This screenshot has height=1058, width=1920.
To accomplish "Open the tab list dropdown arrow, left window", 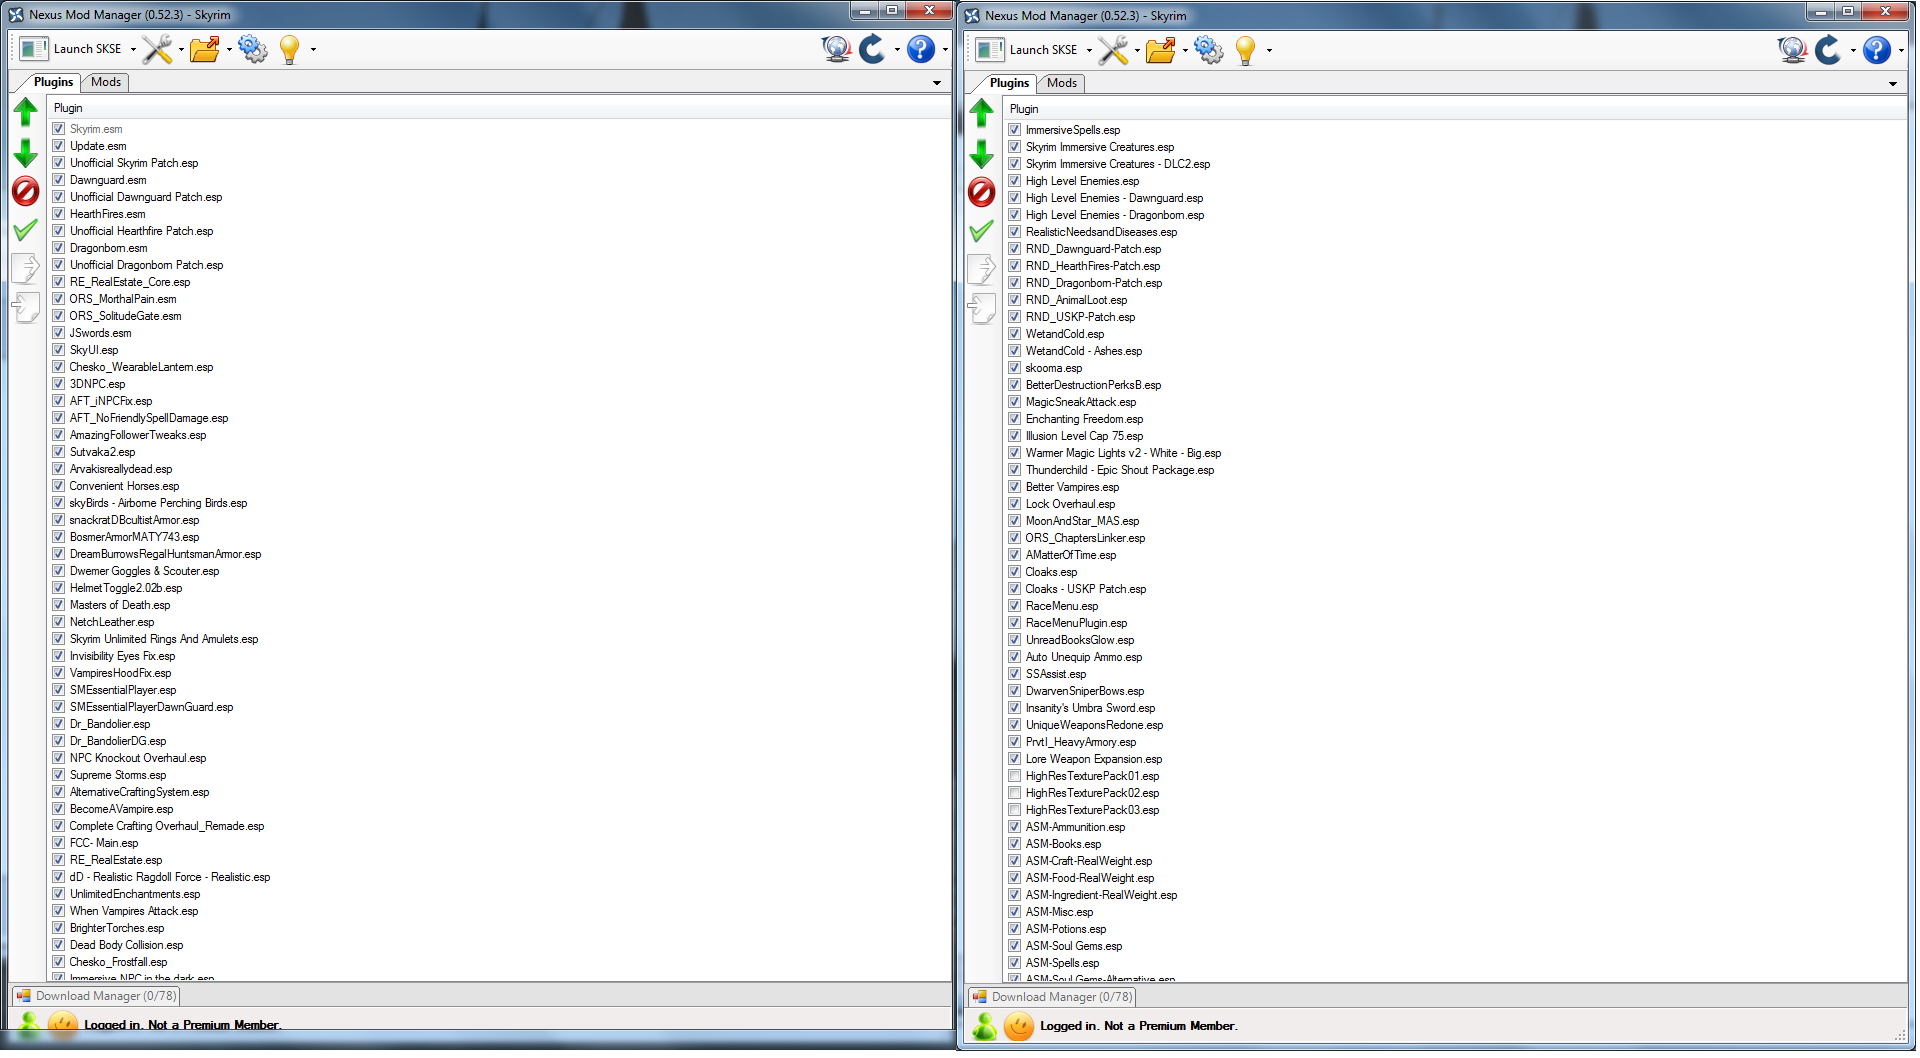I will point(937,83).
